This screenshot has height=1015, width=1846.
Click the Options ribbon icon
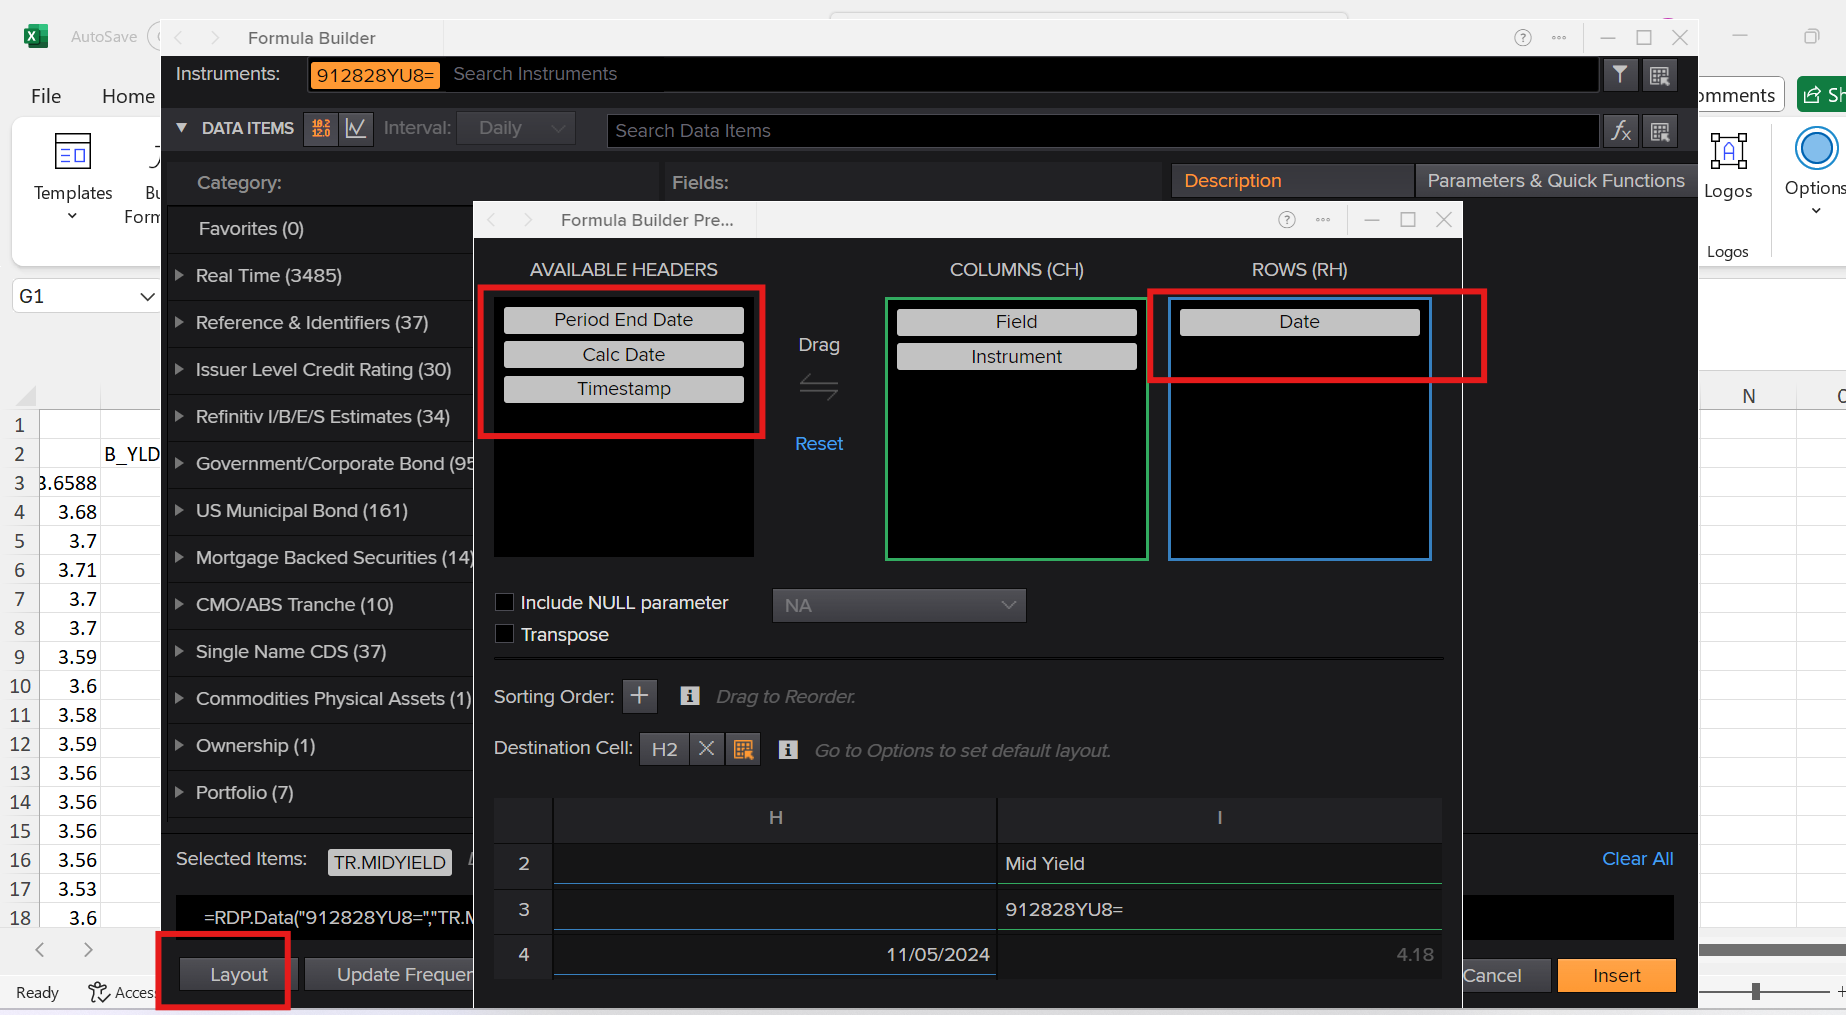click(1816, 149)
